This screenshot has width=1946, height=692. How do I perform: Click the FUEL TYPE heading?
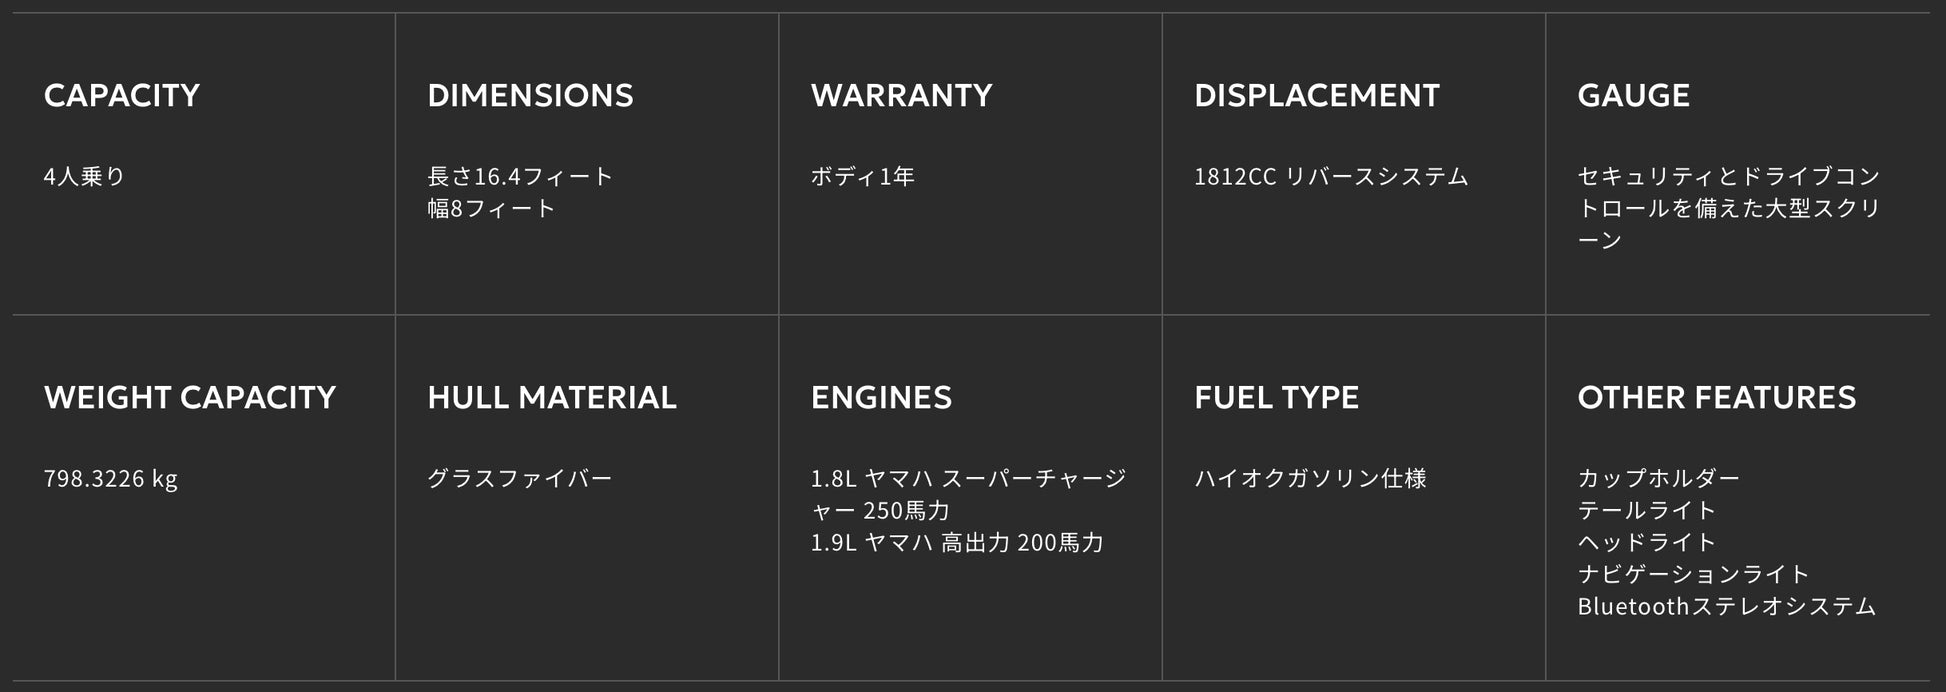1276,397
